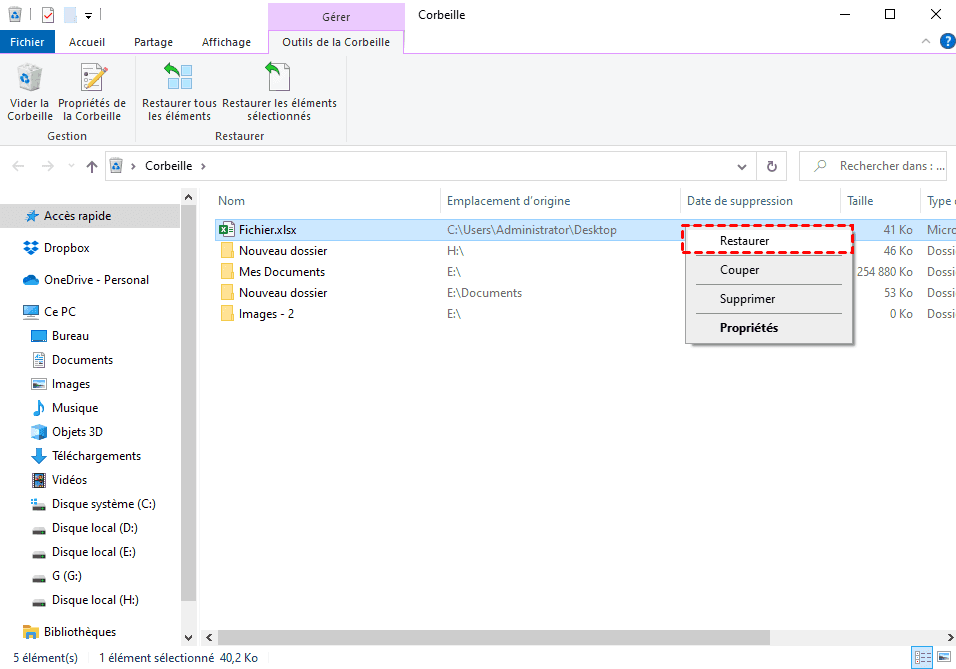Open the Fichier menu
This screenshot has height=669, width=956.
click(x=27, y=42)
